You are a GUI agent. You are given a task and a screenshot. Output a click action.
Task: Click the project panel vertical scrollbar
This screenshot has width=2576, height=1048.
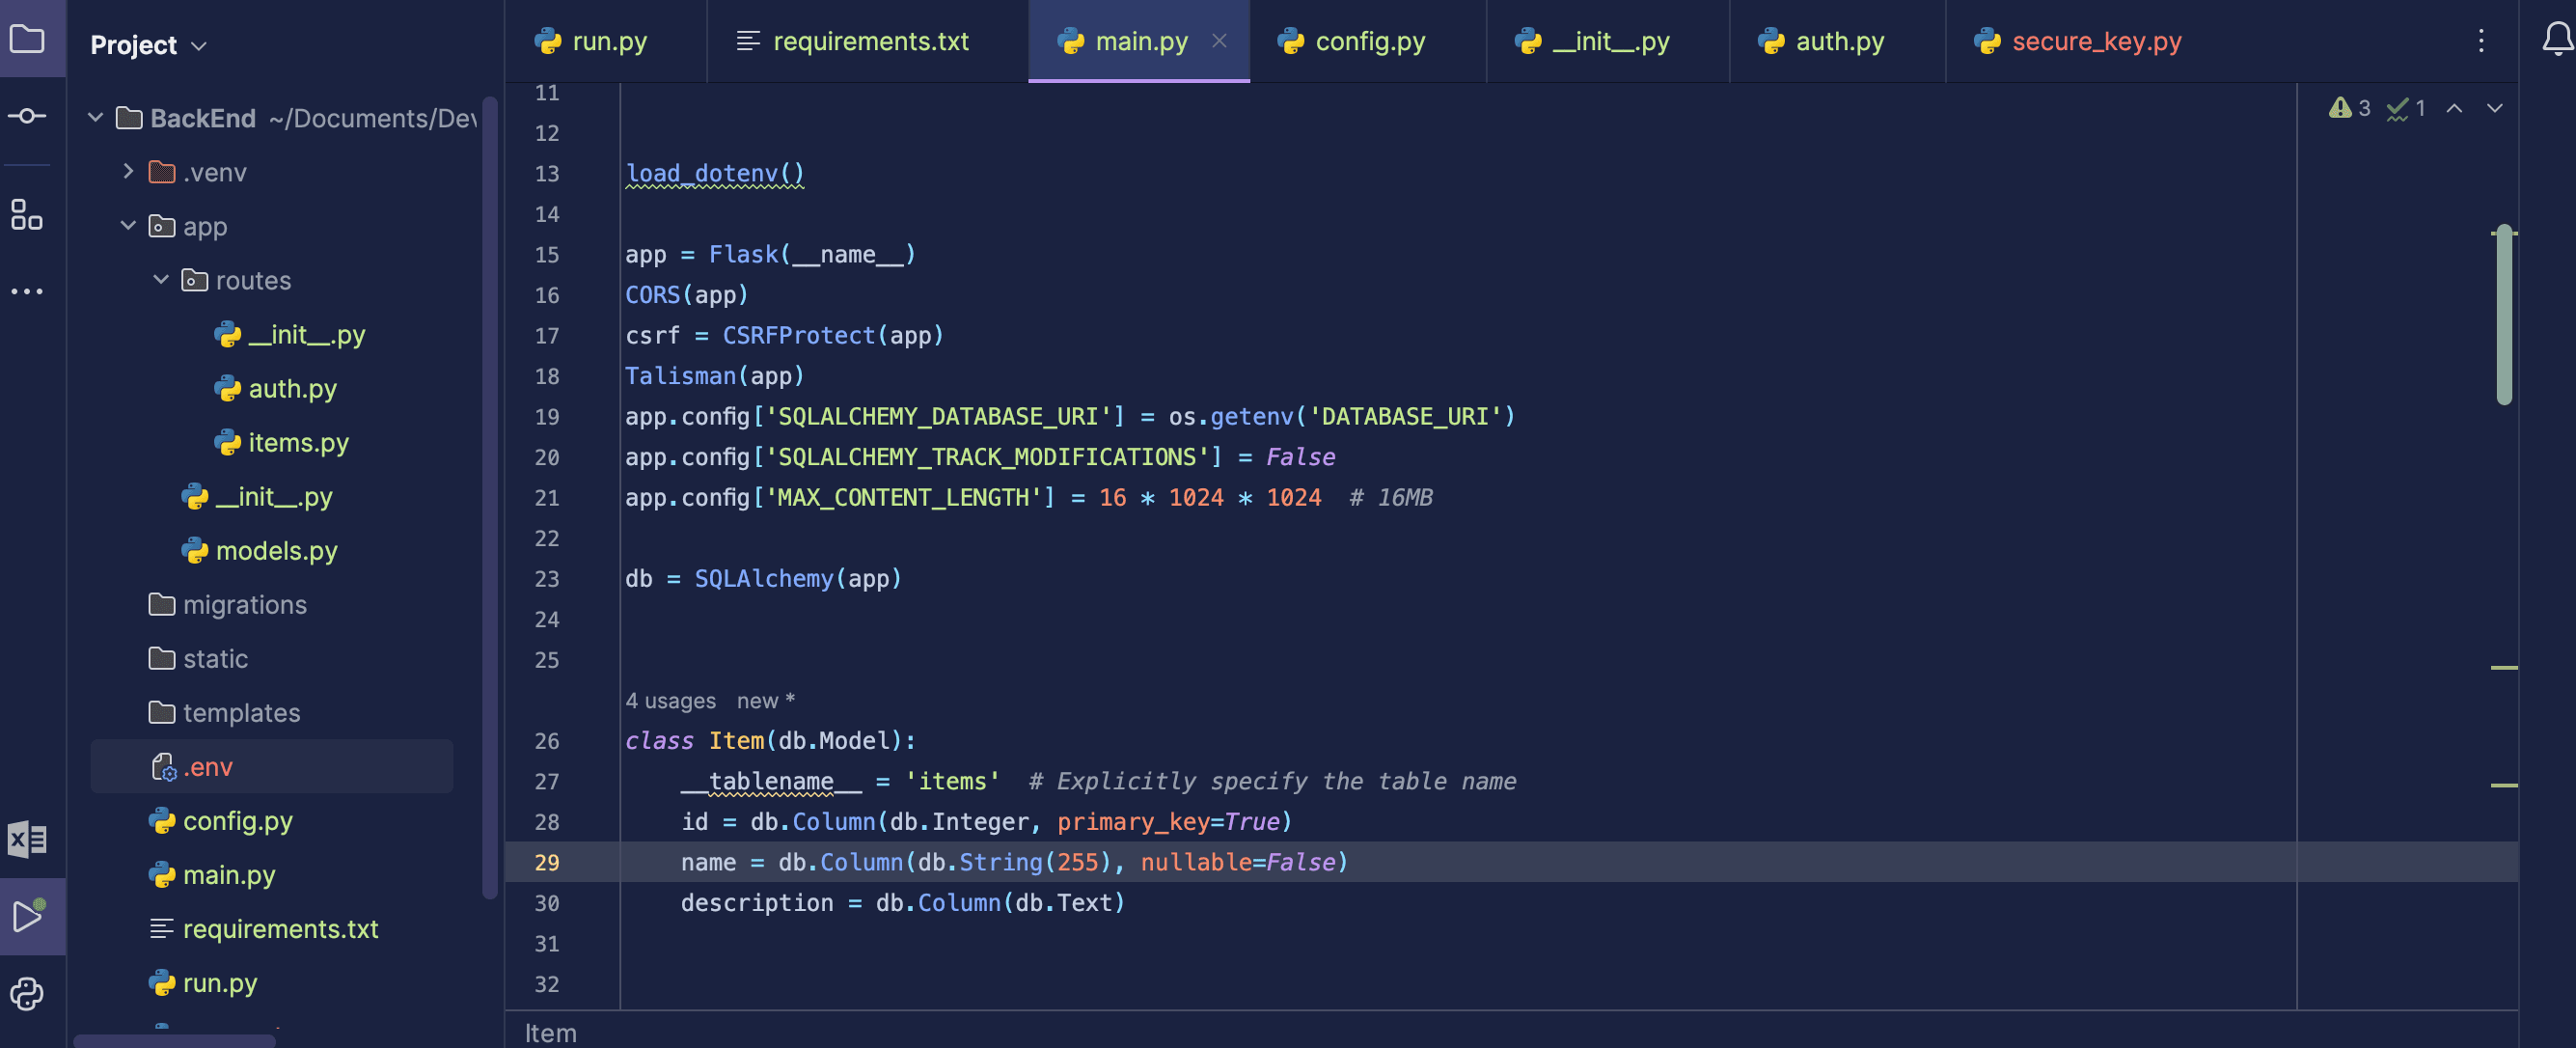click(x=489, y=497)
